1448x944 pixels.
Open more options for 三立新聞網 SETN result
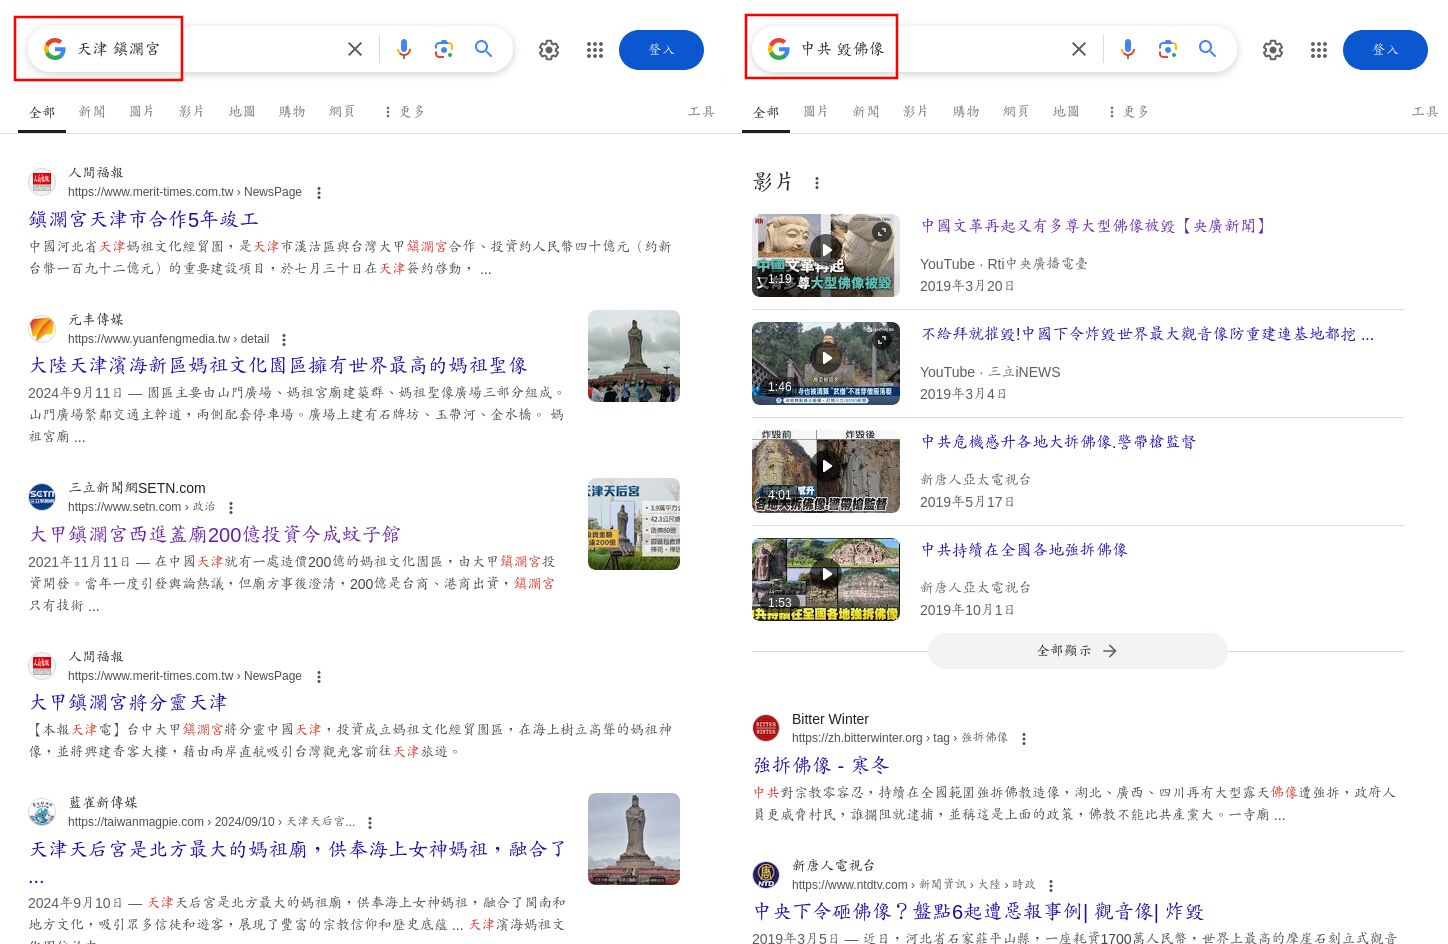[231, 508]
